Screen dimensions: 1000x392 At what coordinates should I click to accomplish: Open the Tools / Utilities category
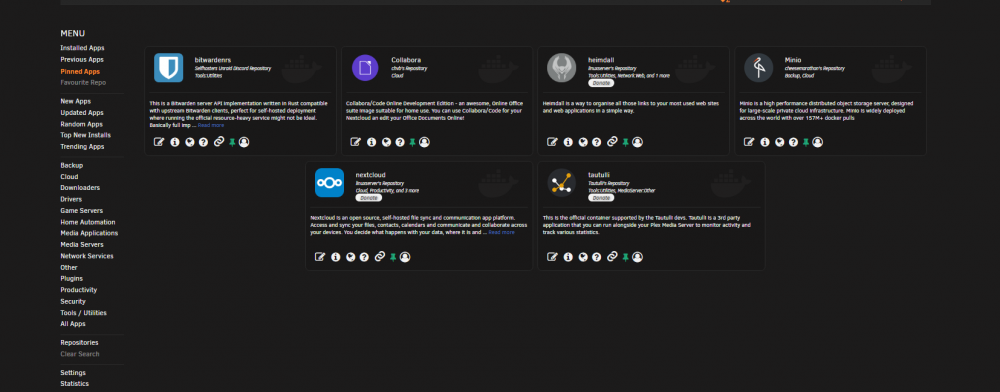(x=84, y=313)
